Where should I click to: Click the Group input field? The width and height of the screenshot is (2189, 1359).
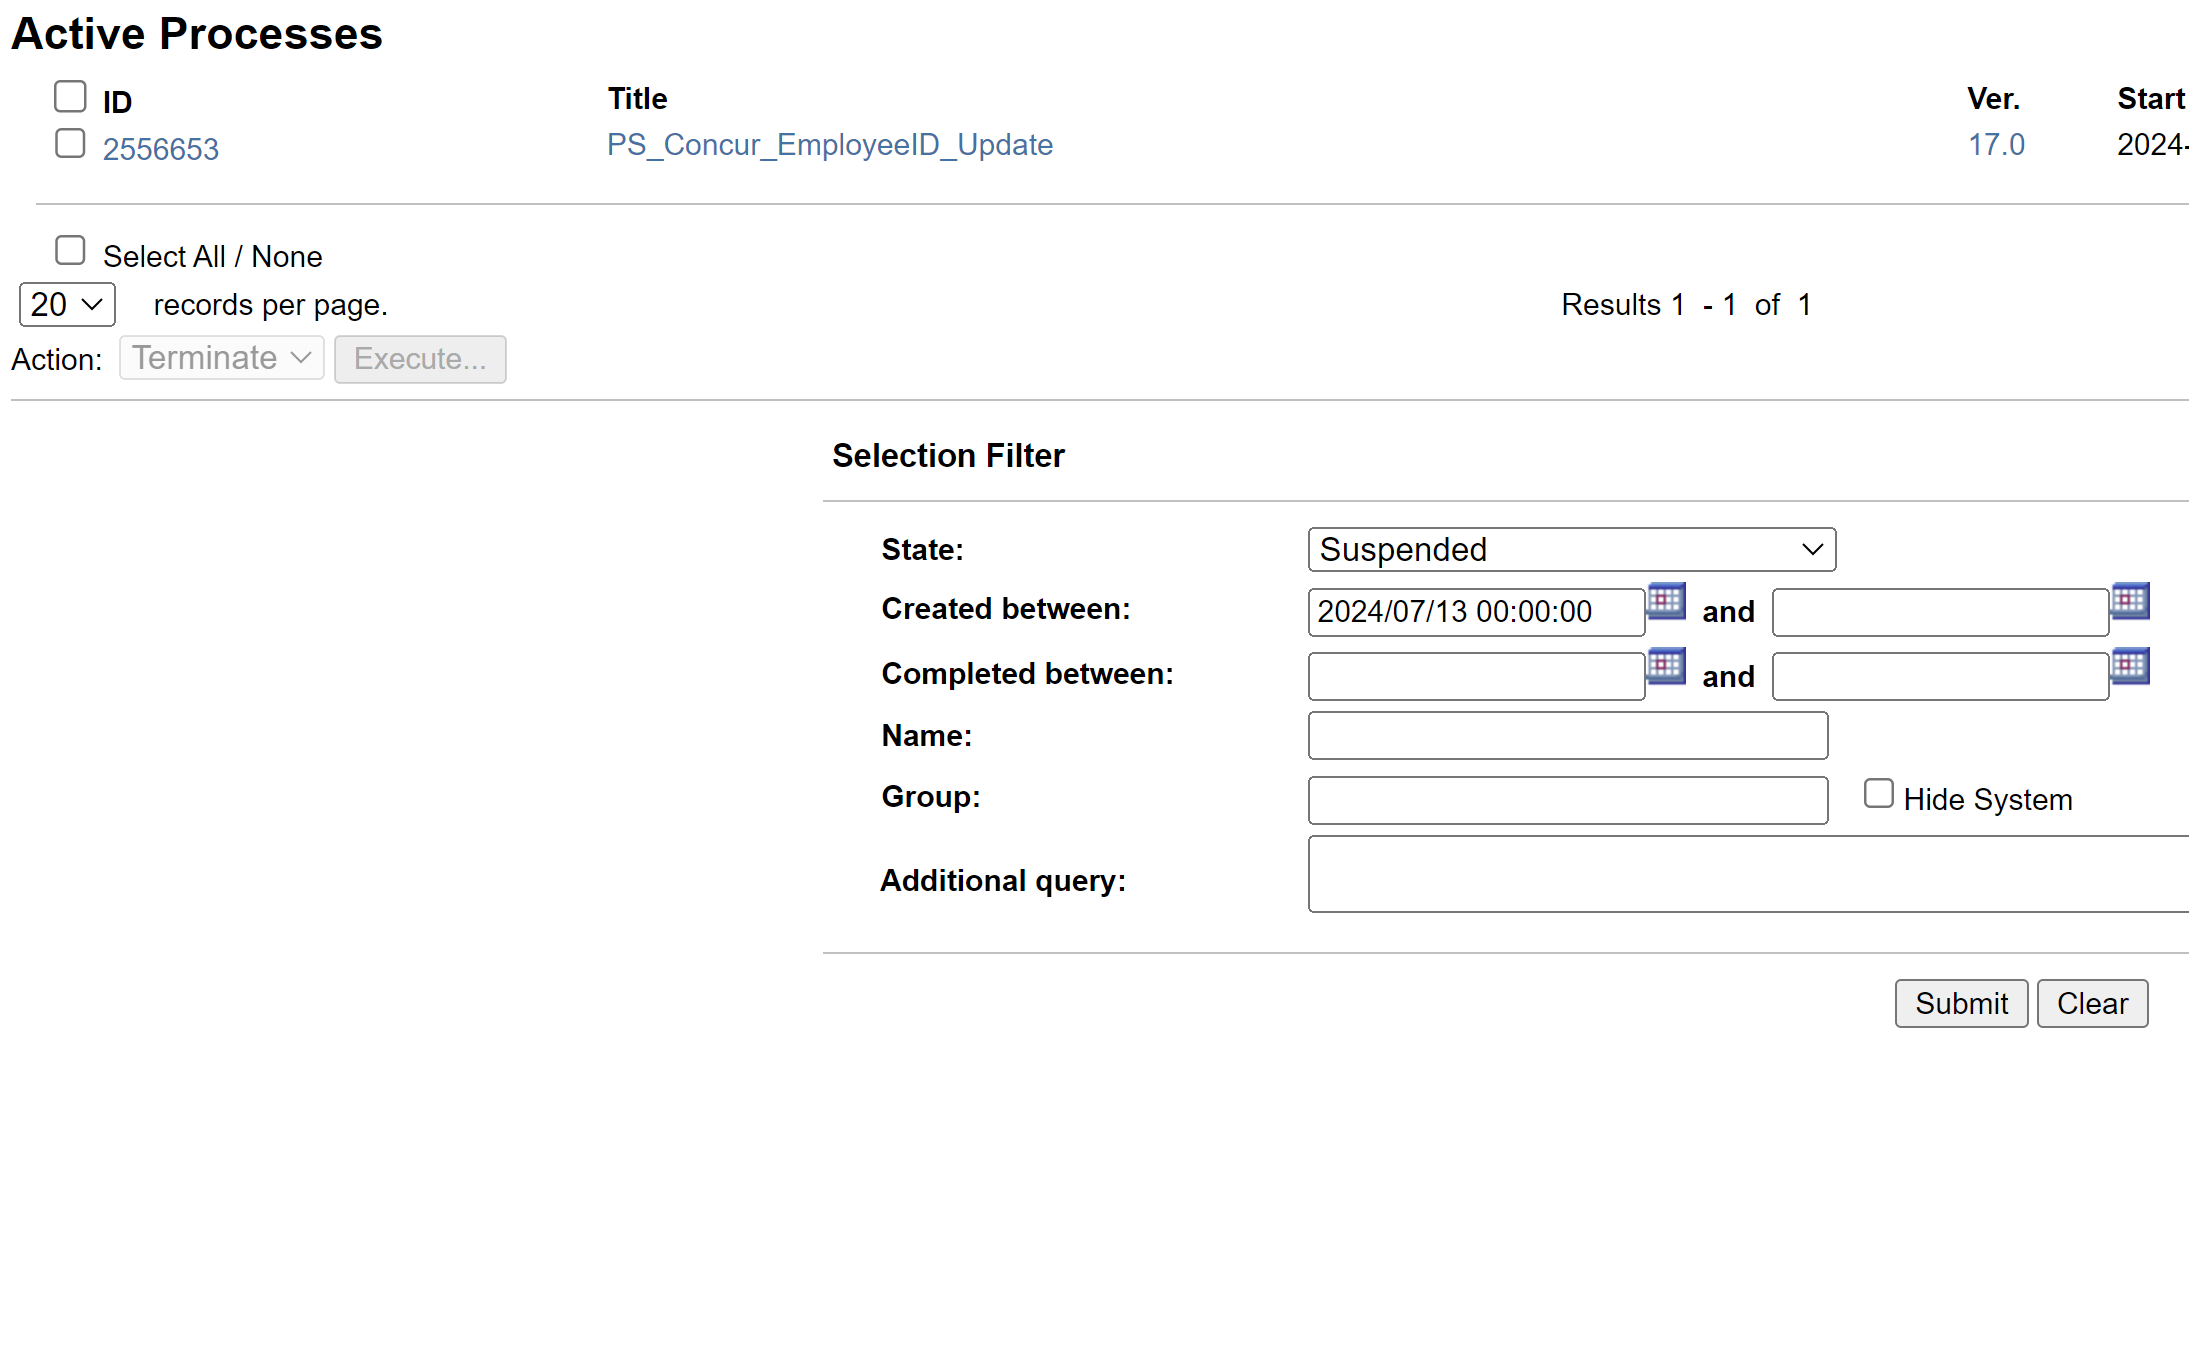(x=1569, y=797)
